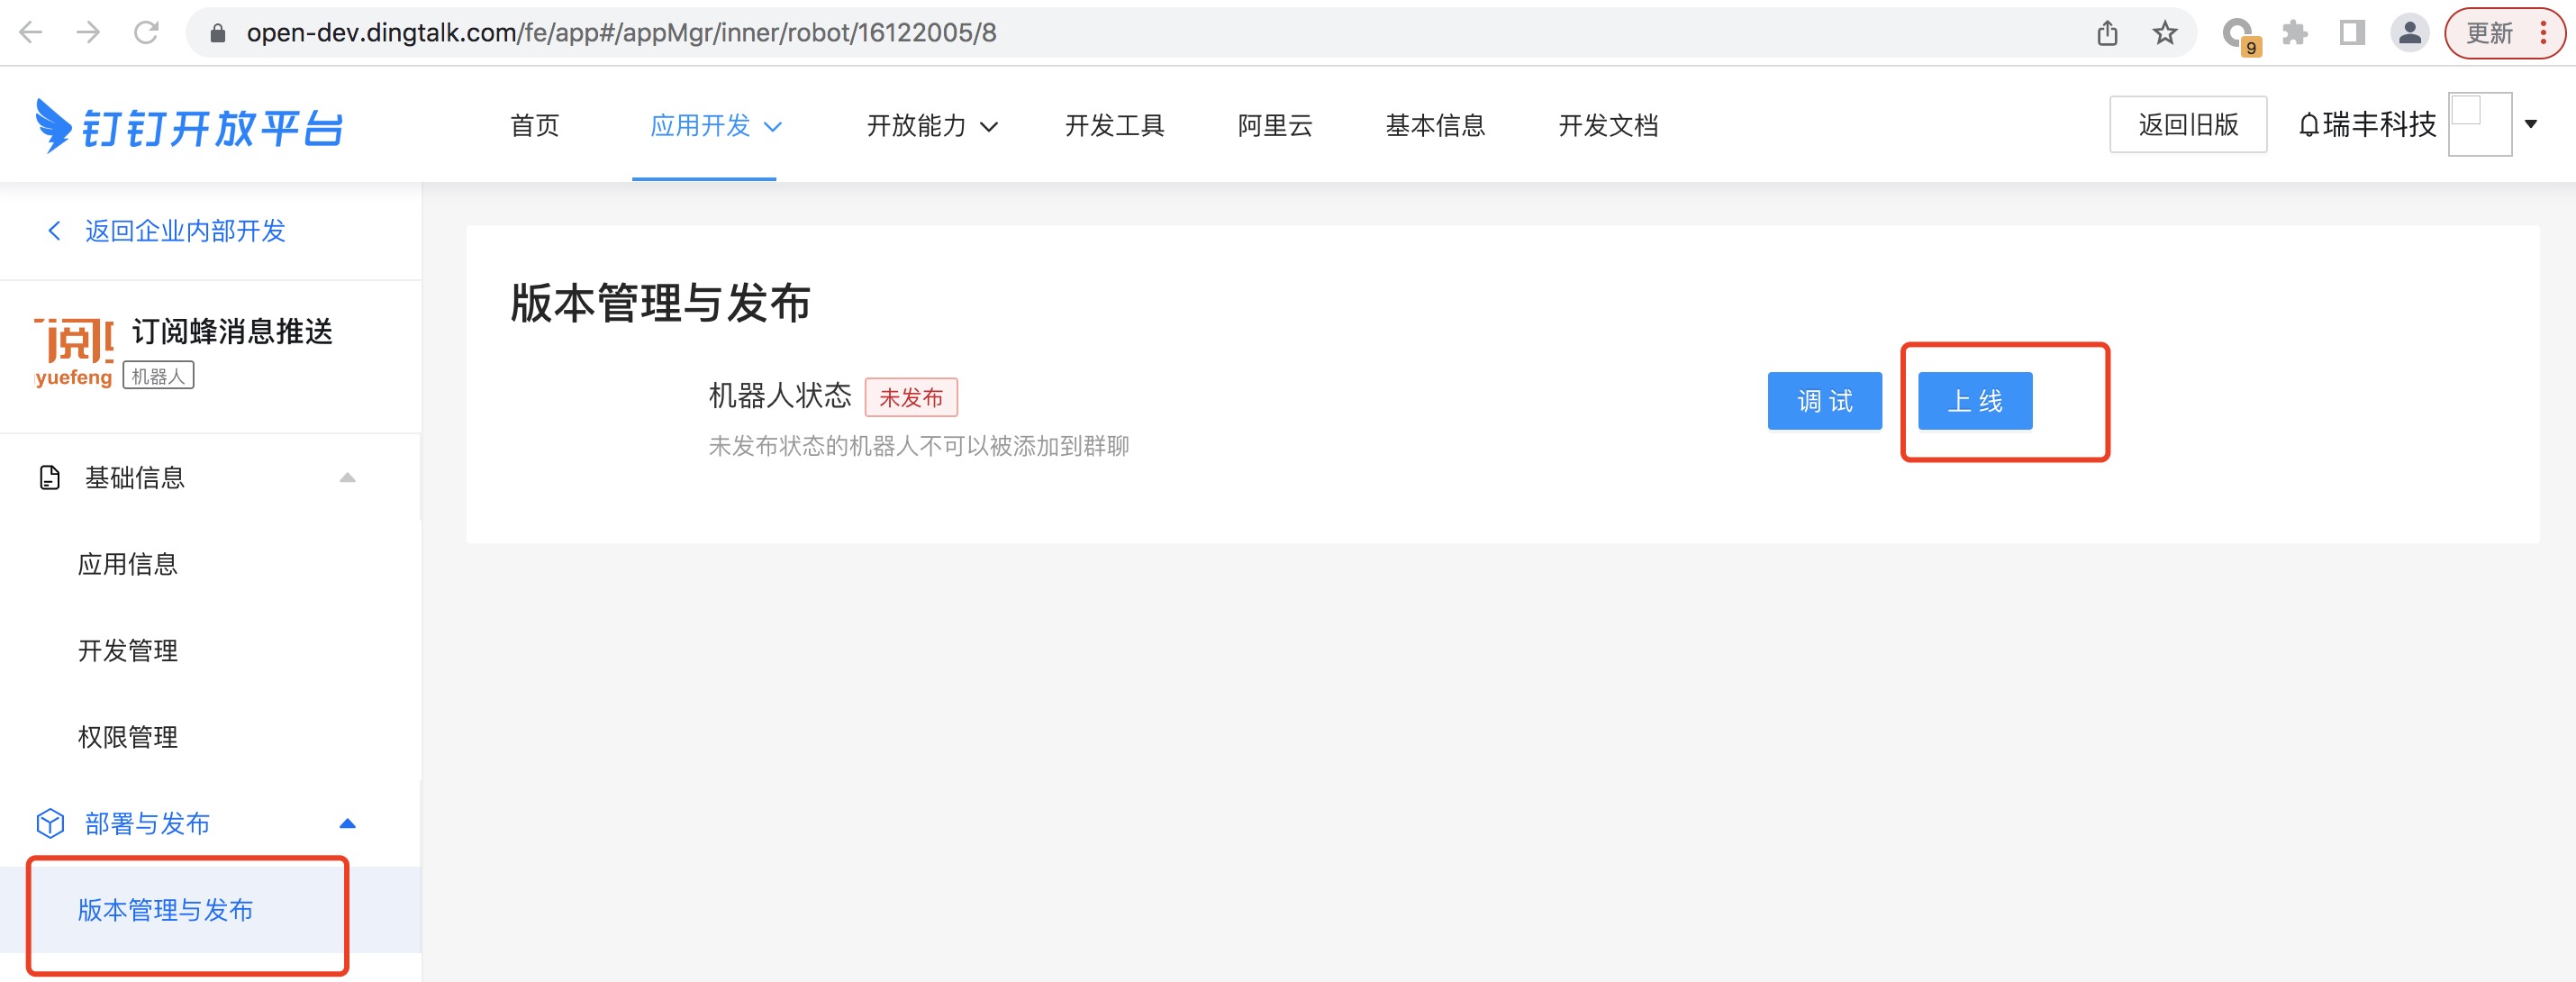Collapse the 基础信息 sidebar section
The height and width of the screenshot is (982, 2576).
click(x=347, y=478)
